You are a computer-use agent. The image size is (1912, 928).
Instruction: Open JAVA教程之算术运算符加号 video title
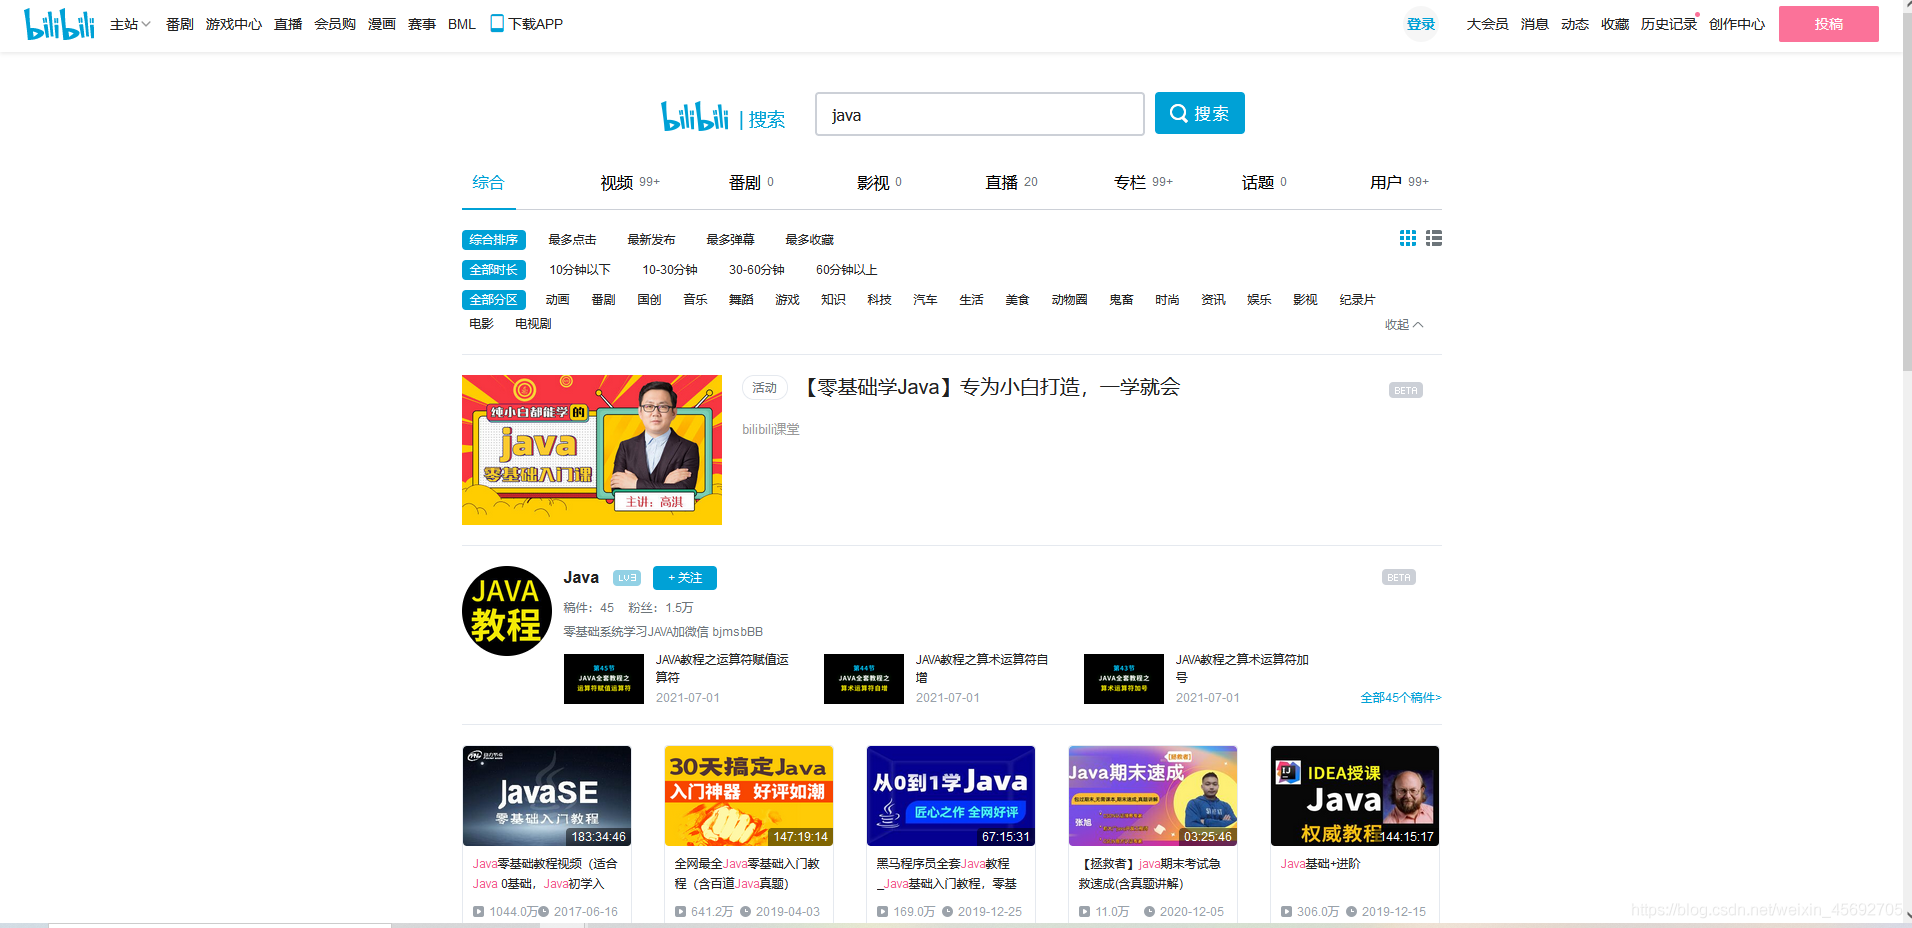[x=1242, y=668]
